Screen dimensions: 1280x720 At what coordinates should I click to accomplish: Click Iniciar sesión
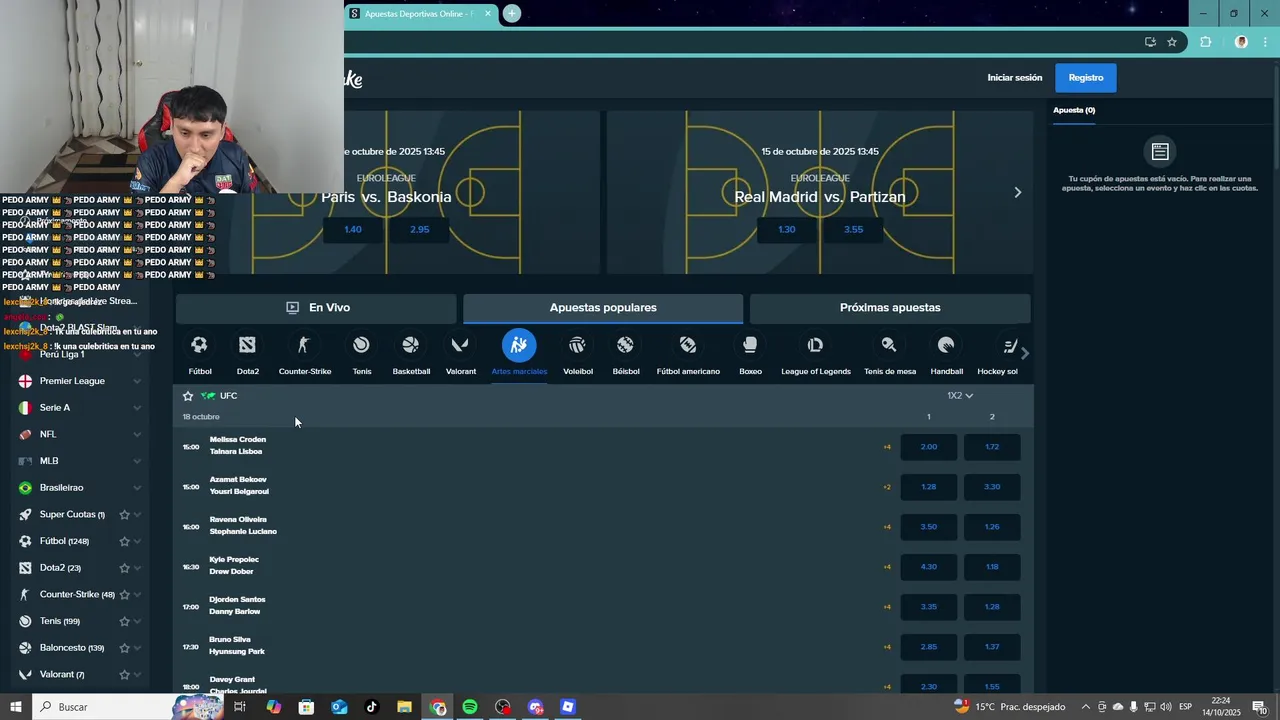(1014, 78)
